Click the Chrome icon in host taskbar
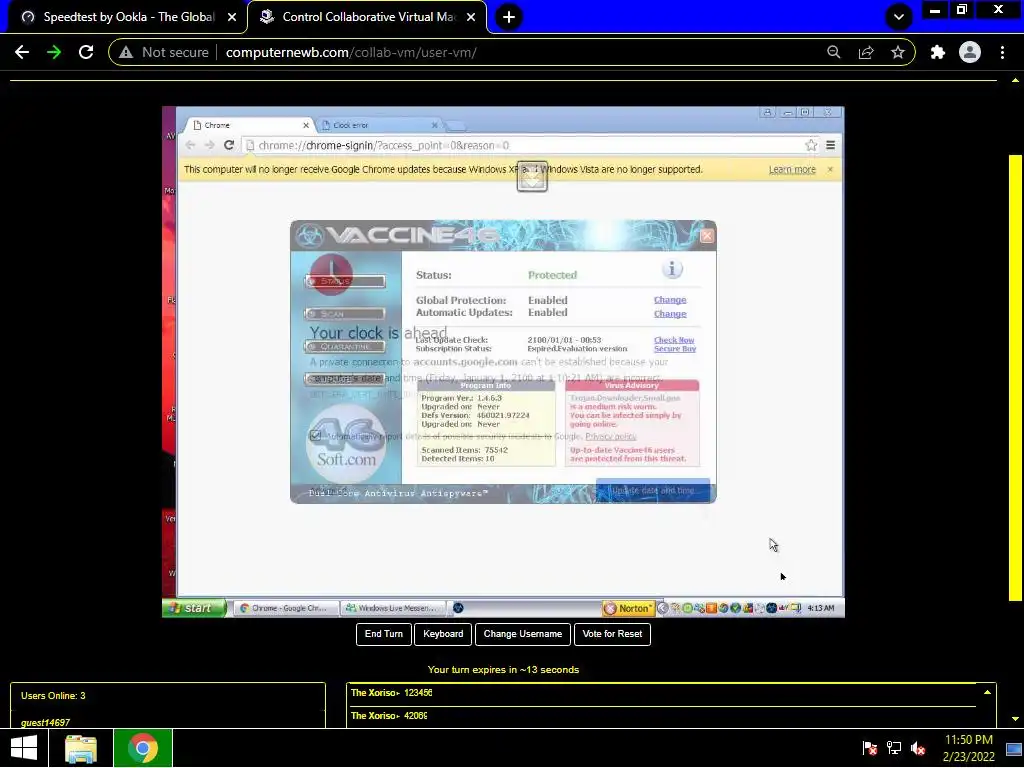Viewport: 1024px width, 768px height. [x=143, y=748]
